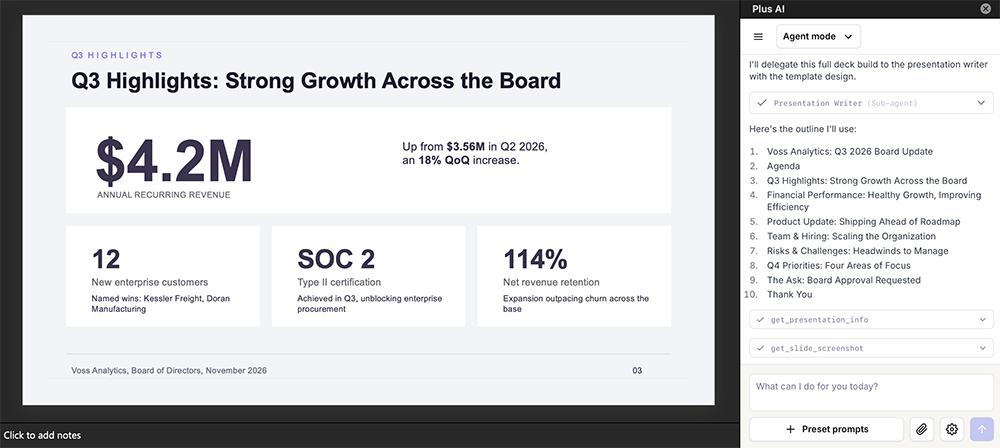This screenshot has width=1000, height=448.
Task: Expand the get_slide_screenshot step
Action: point(871,348)
